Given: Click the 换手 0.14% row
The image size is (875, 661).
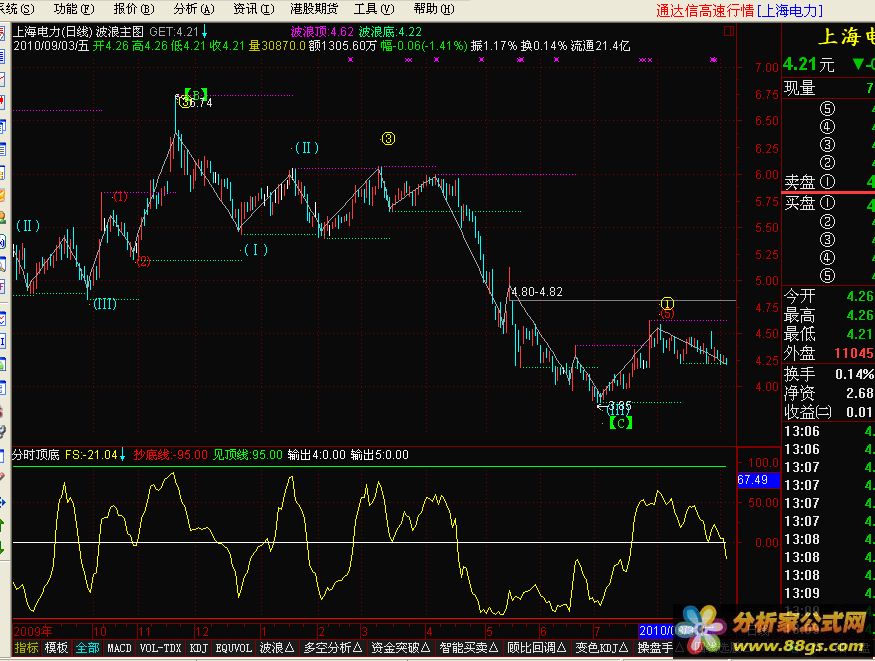Looking at the screenshot, I should [x=829, y=374].
